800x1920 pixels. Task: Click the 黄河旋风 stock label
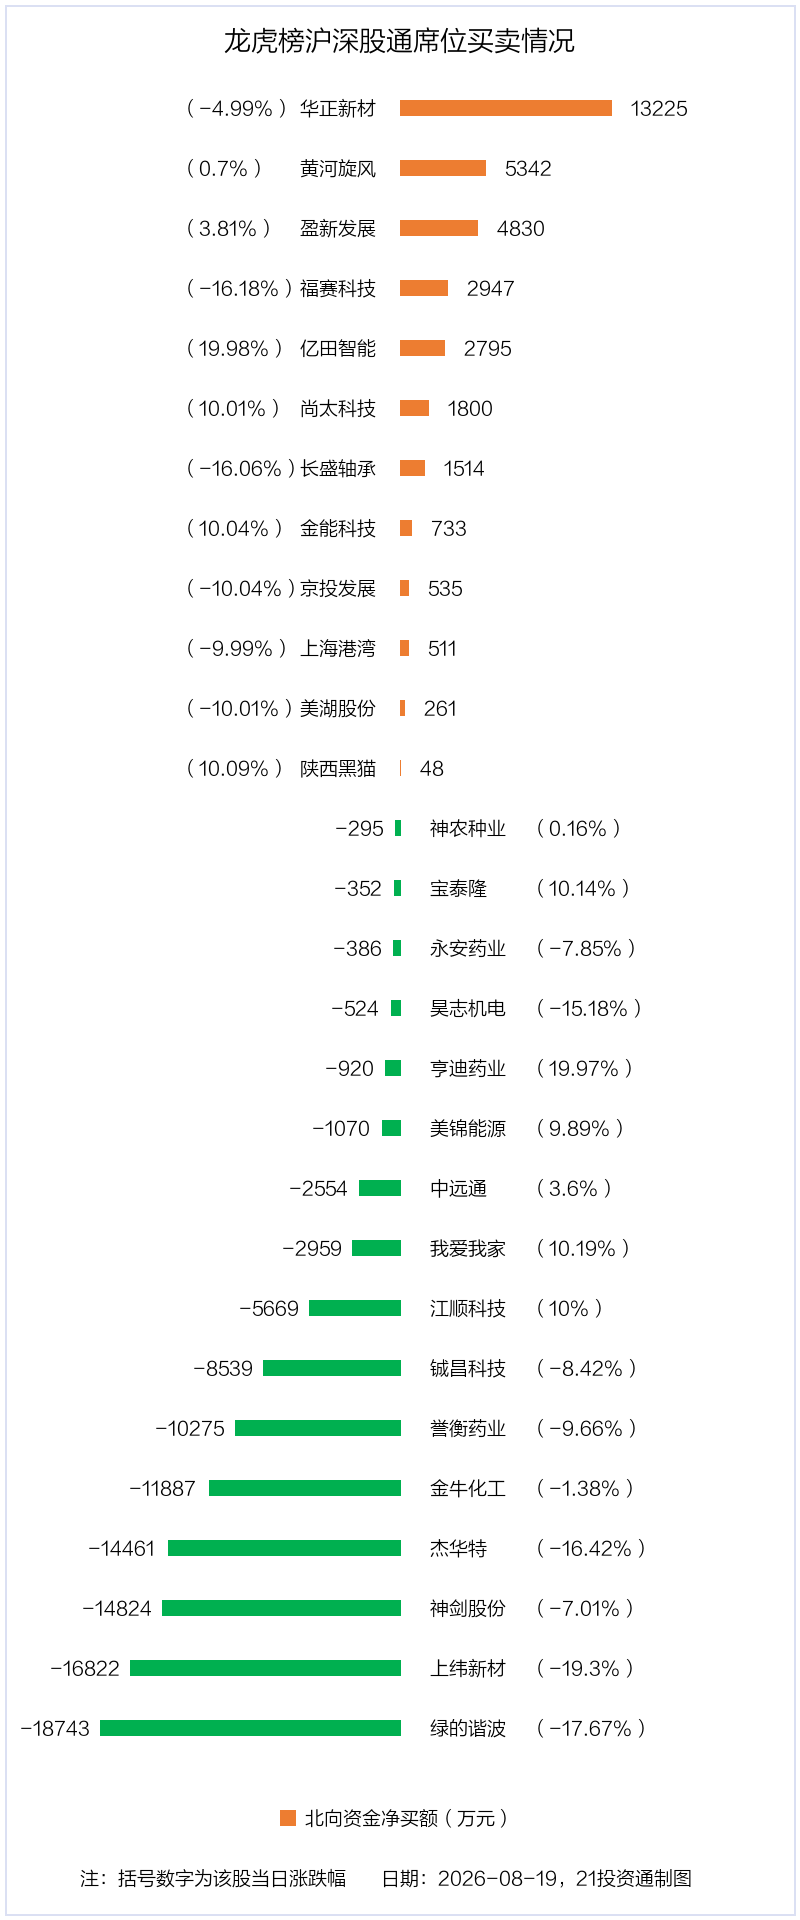click(x=338, y=168)
